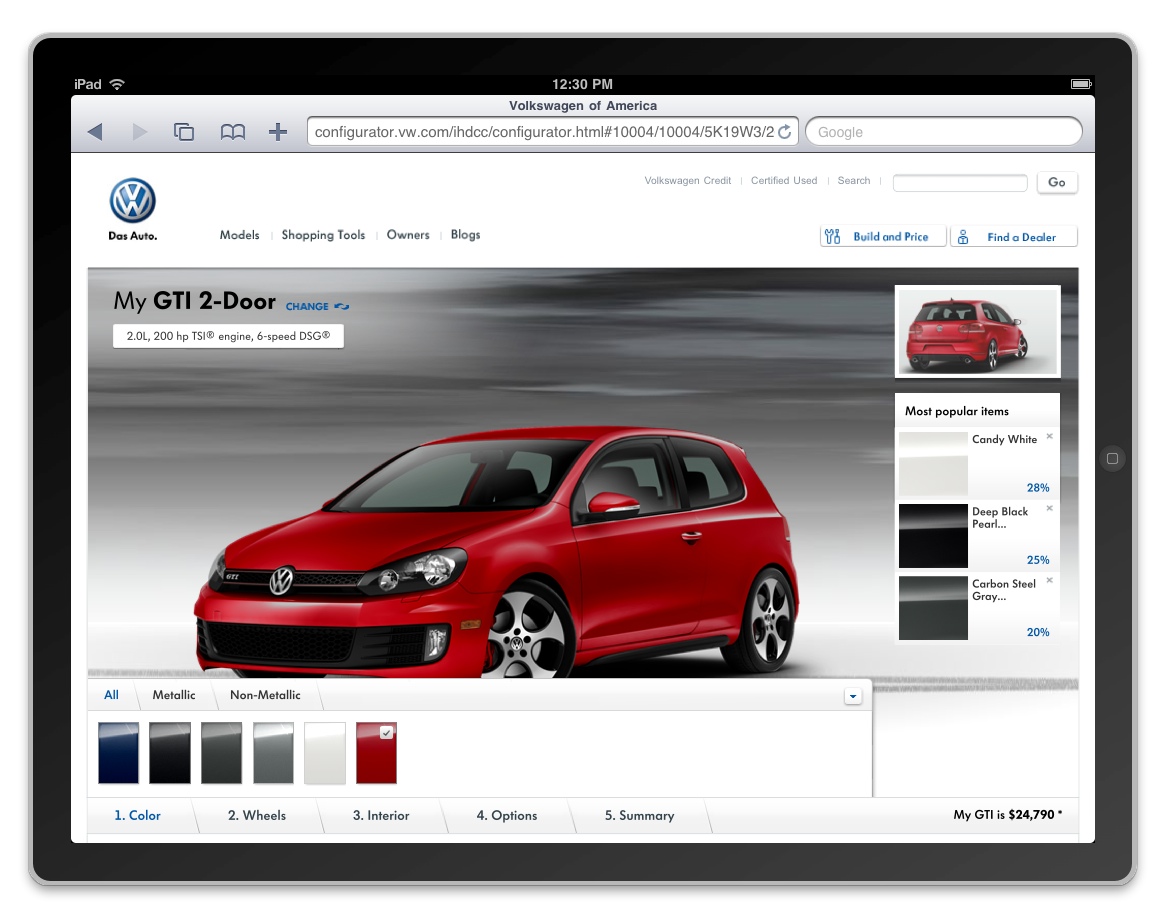
Task: Click the Build and Price tools icon
Action: [833, 236]
